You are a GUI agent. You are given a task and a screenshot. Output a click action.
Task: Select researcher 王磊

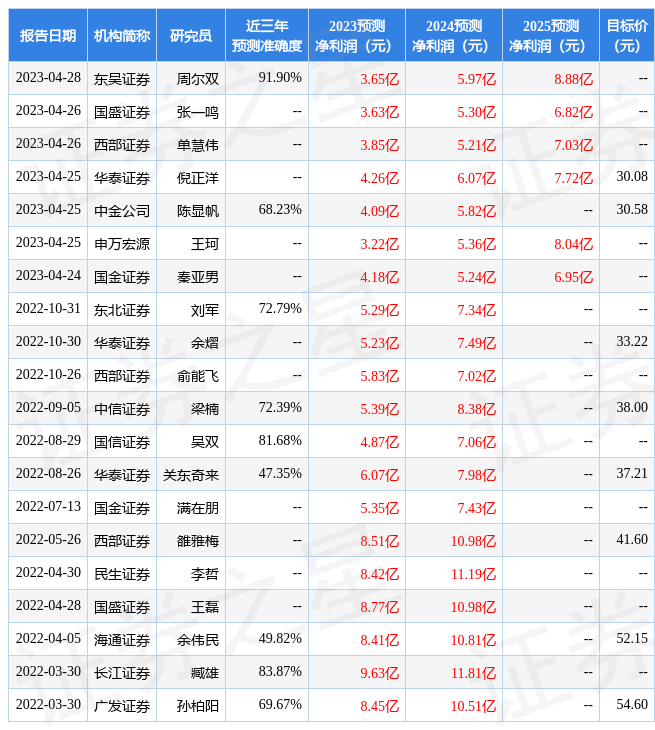(x=205, y=608)
